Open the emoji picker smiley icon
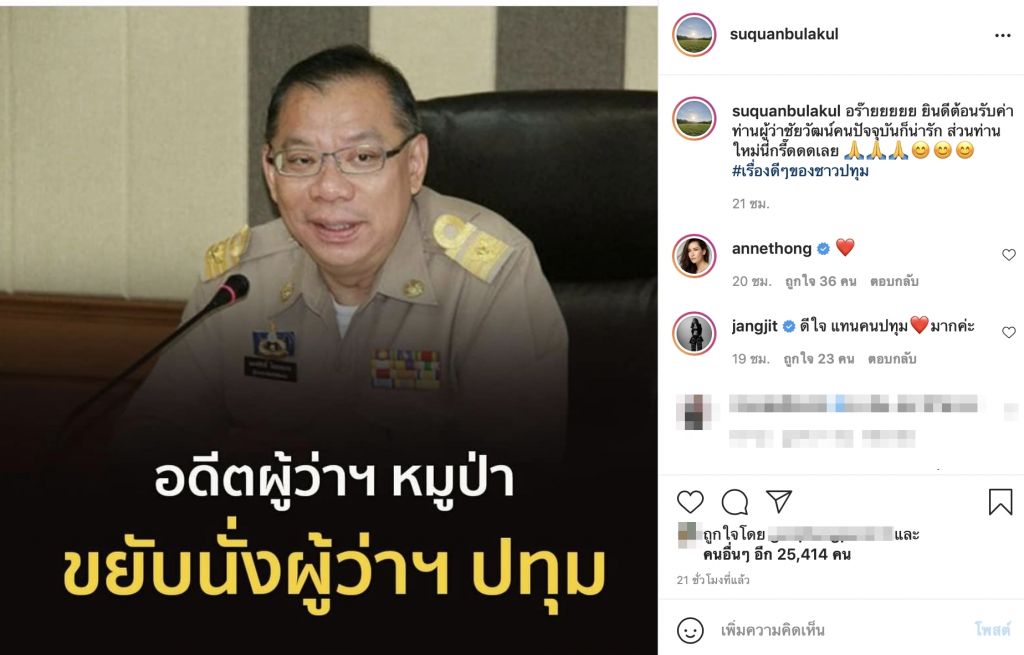This screenshot has height=655, width=1024. click(x=690, y=630)
